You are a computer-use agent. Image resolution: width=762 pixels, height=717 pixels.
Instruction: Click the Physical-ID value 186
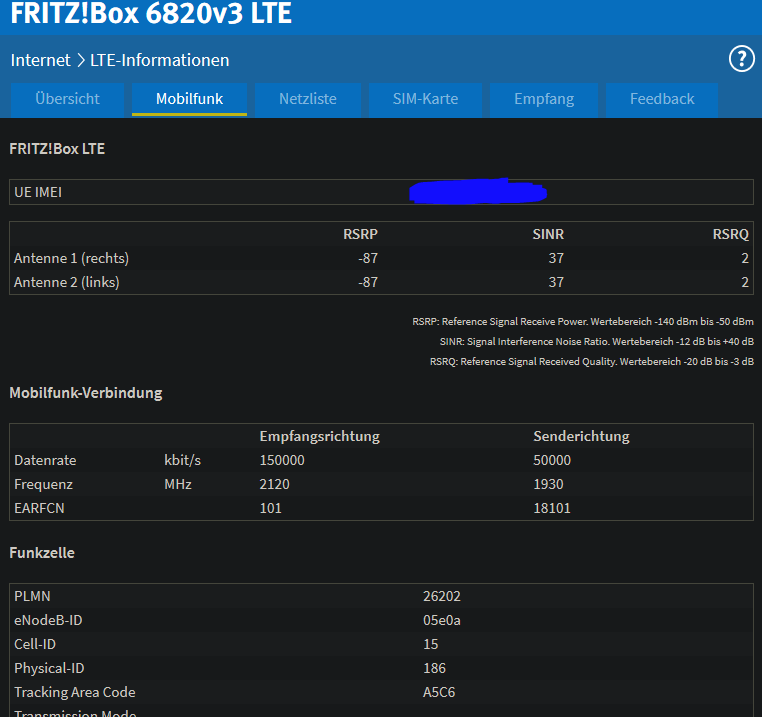coord(434,668)
